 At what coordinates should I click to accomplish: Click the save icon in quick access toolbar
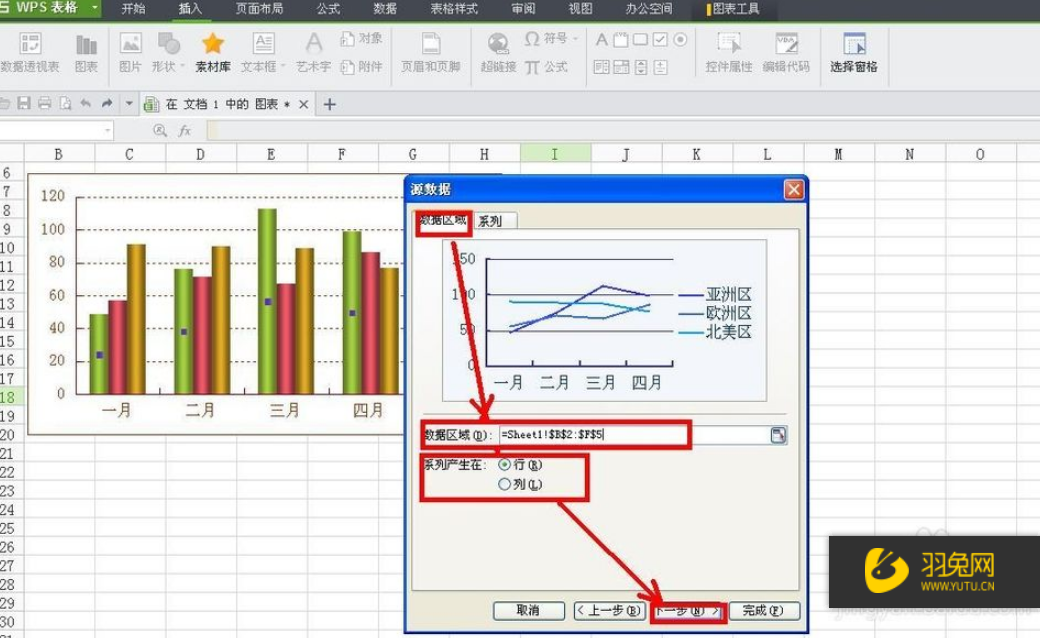(24, 103)
